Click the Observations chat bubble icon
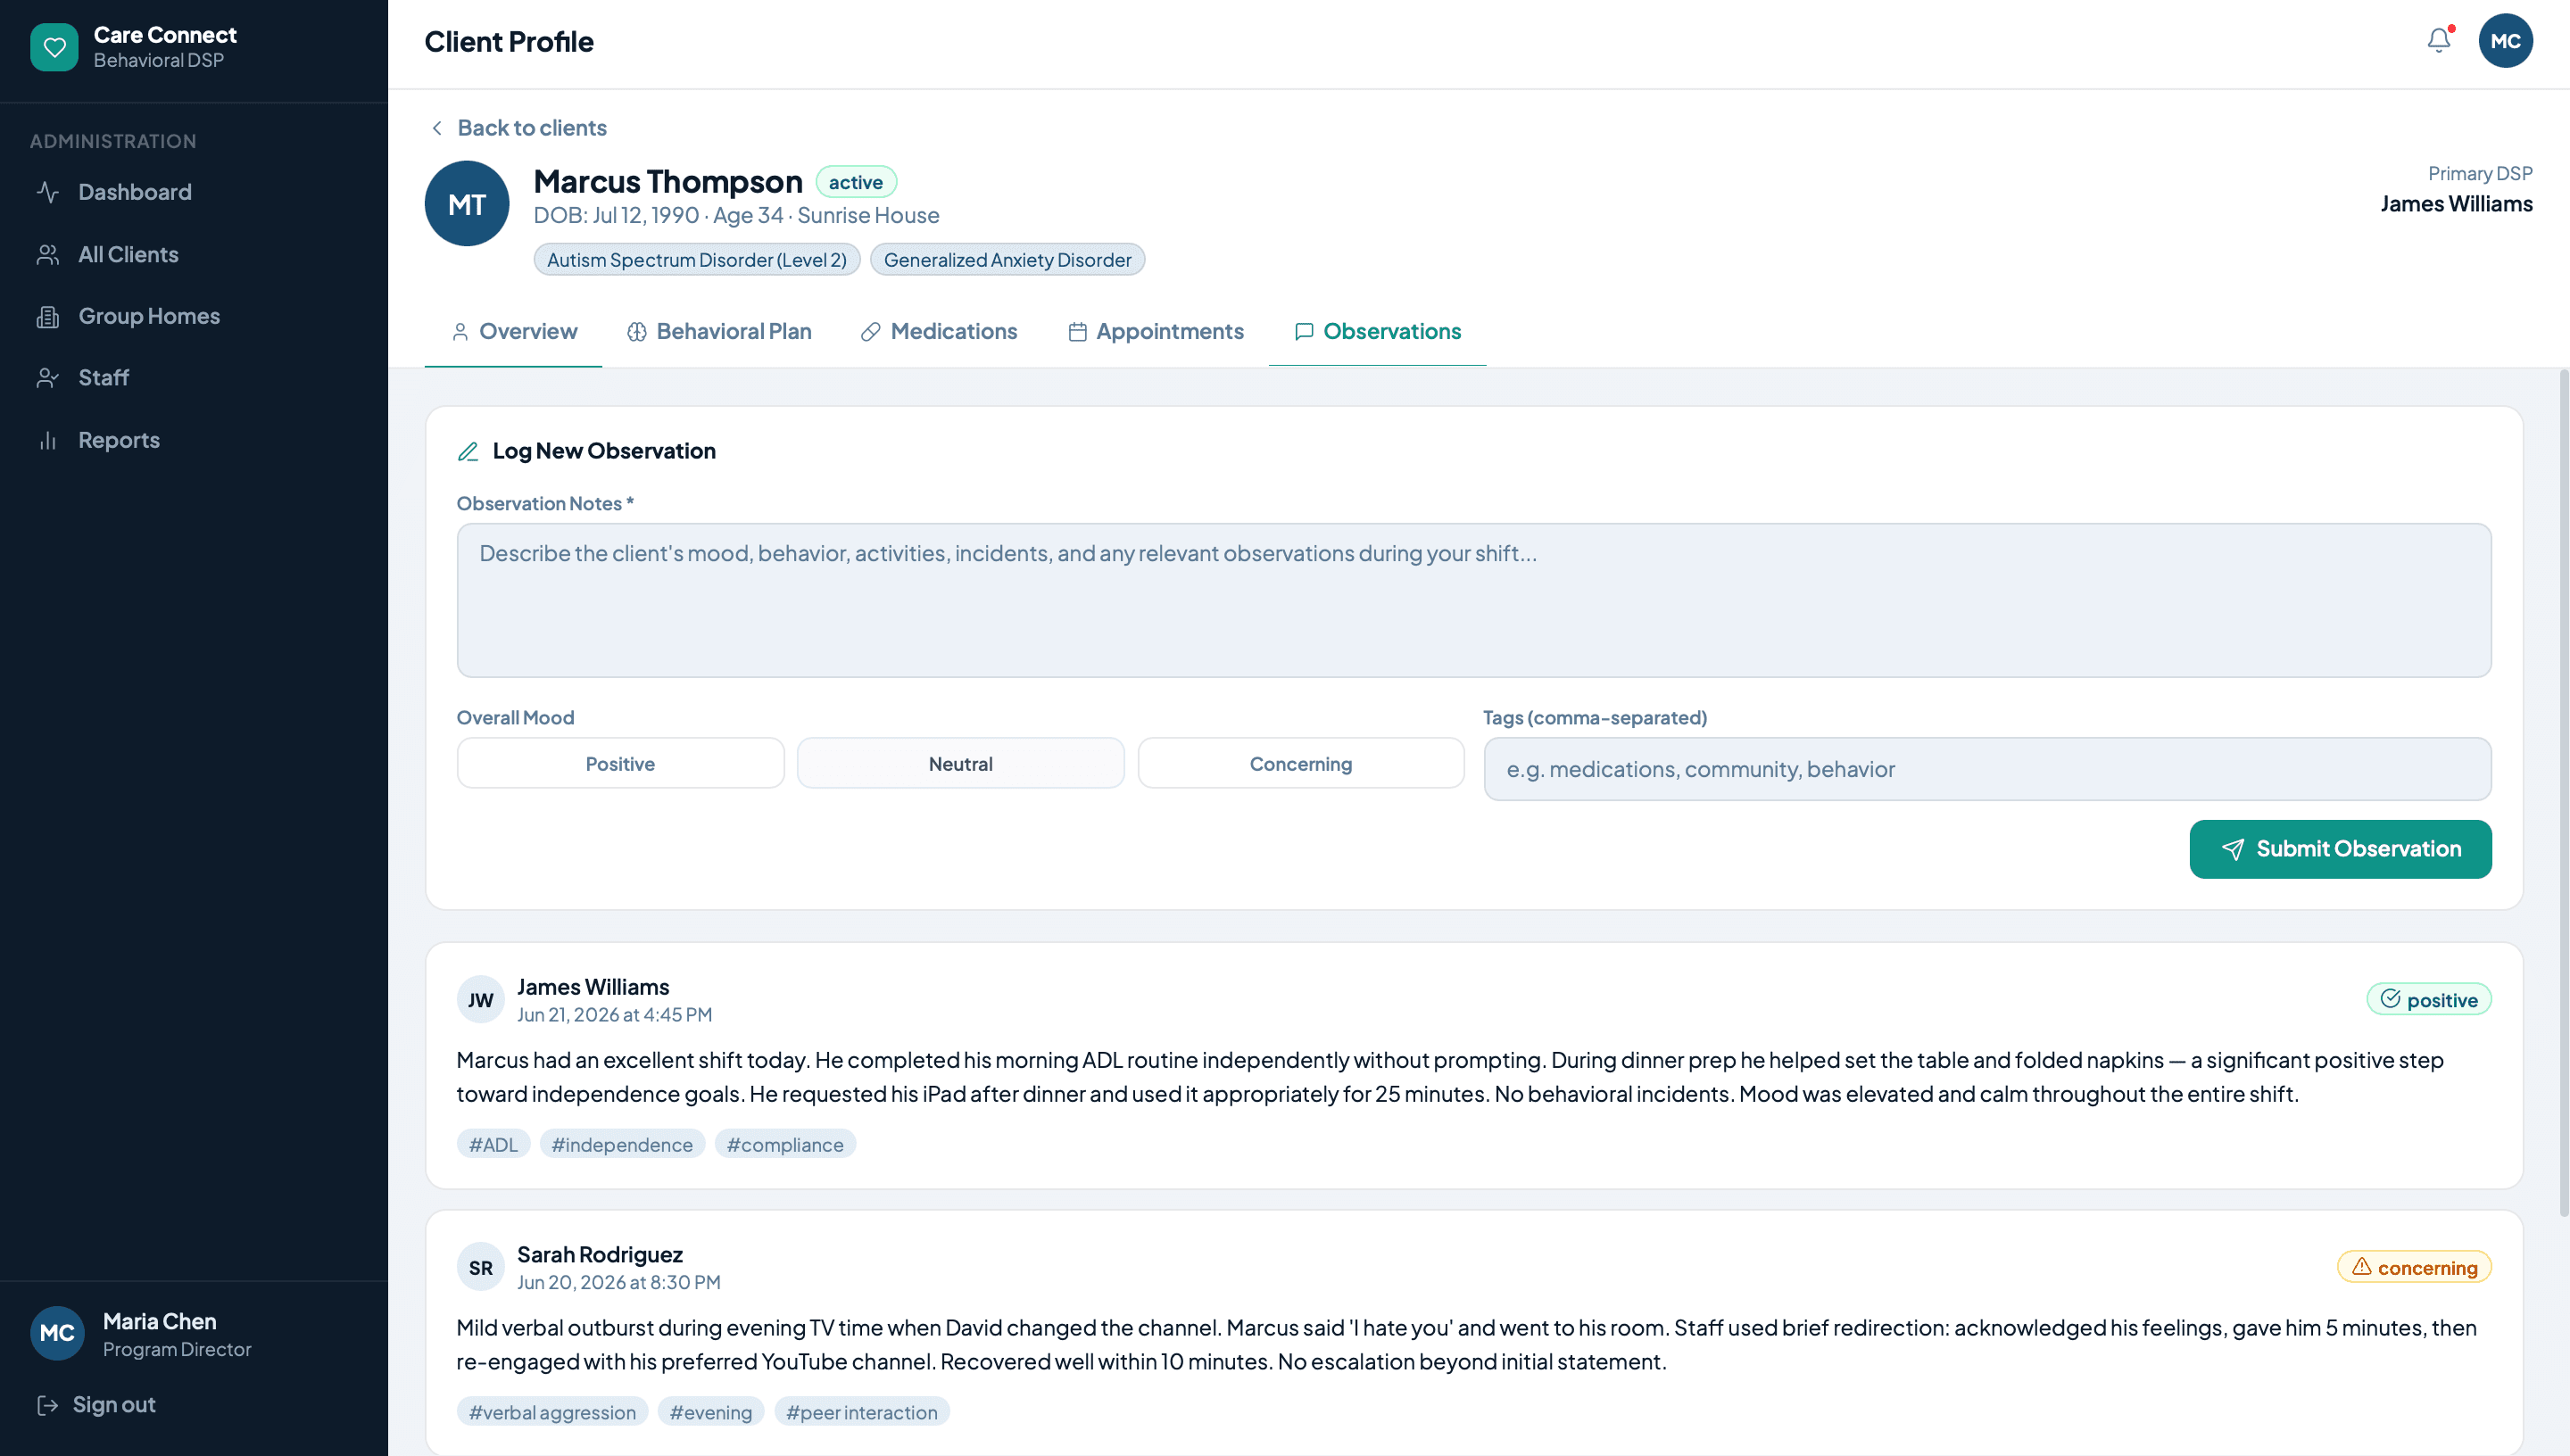 pyautogui.click(x=1304, y=332)
